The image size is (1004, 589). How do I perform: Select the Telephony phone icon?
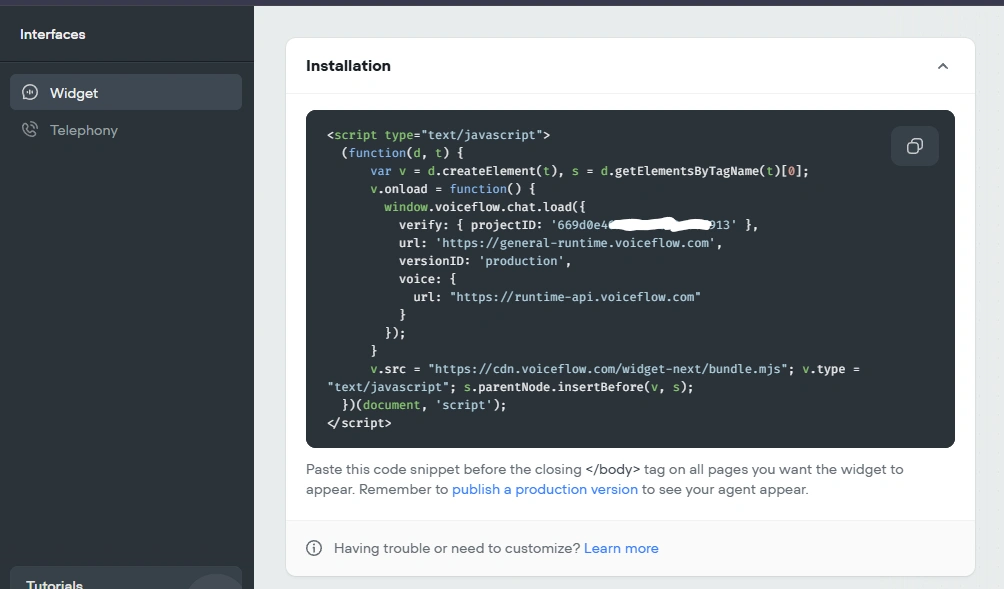pos(30,130)
